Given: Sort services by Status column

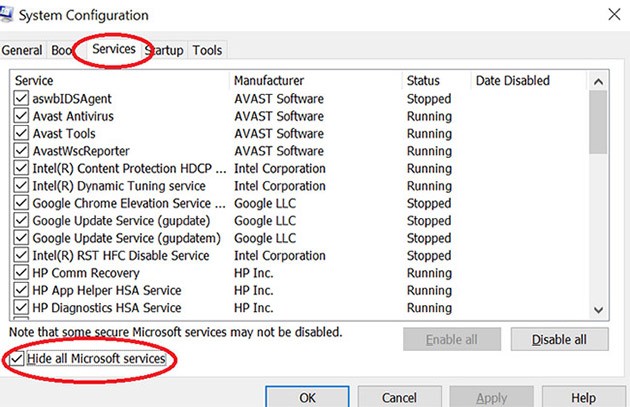Looking at the screenshot, I should pyautogui.click(x=423, y=80).
